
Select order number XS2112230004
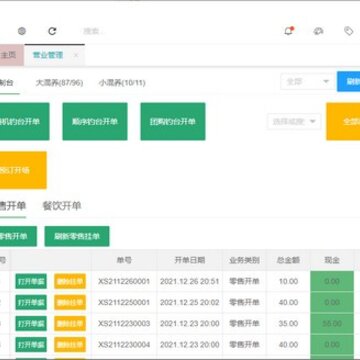pos(124,344)
